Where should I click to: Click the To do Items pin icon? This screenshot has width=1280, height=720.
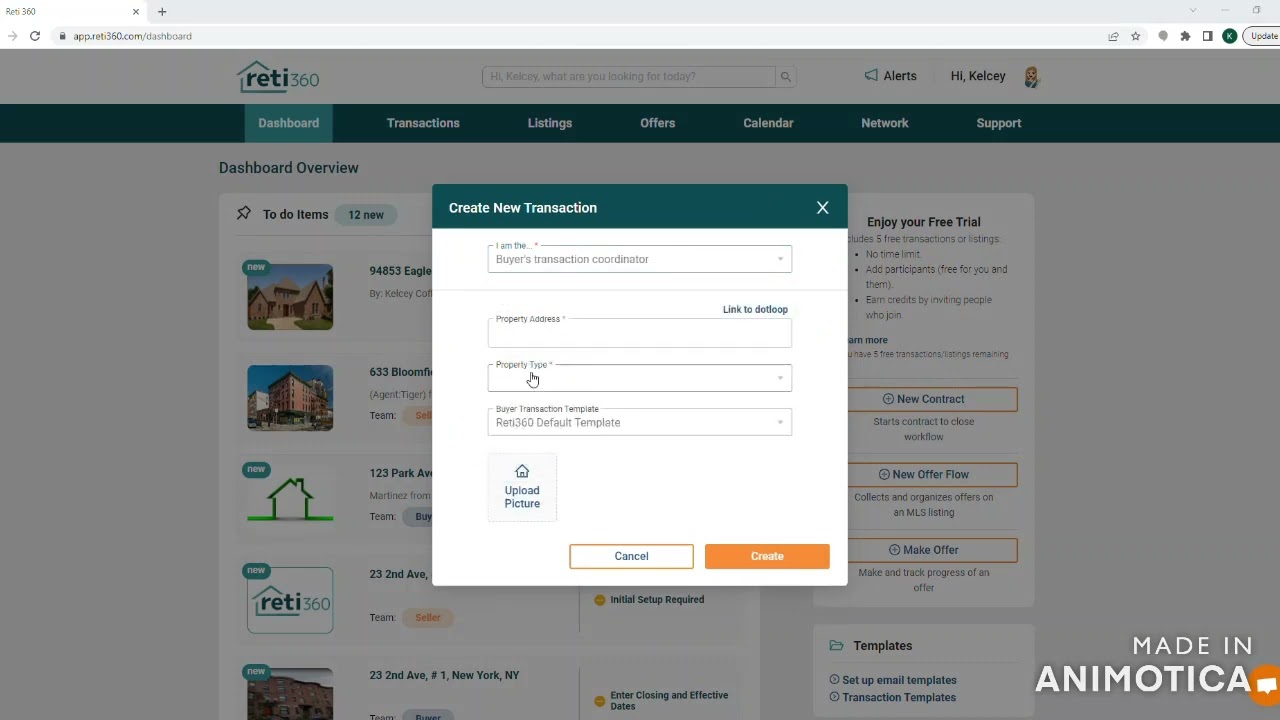pyautogui.click(x=243, y=213)
